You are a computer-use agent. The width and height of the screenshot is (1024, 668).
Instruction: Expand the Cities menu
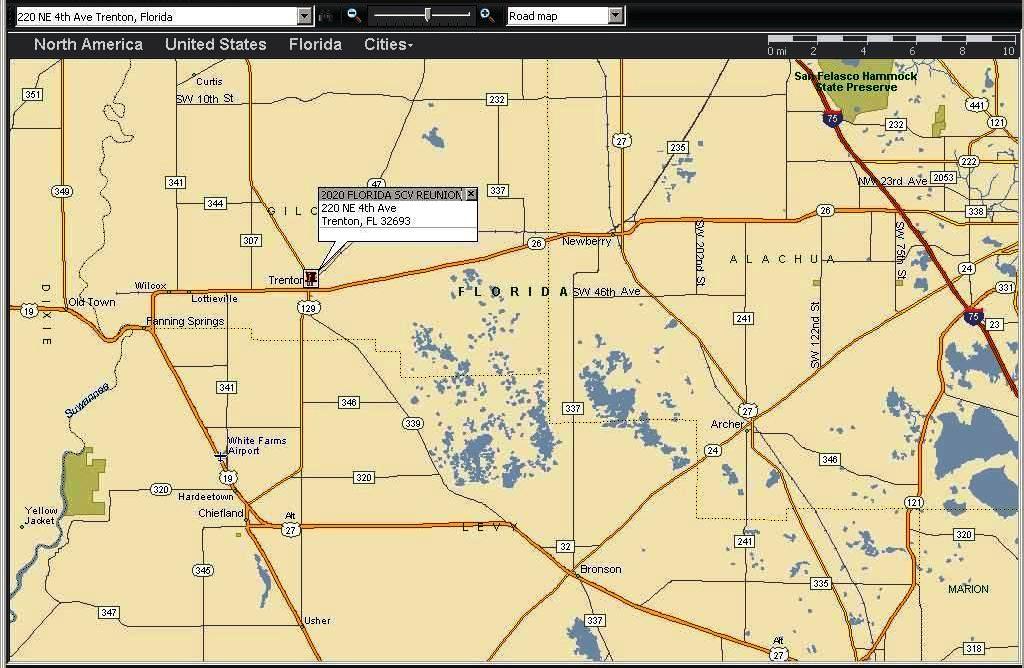pos(388,44)
